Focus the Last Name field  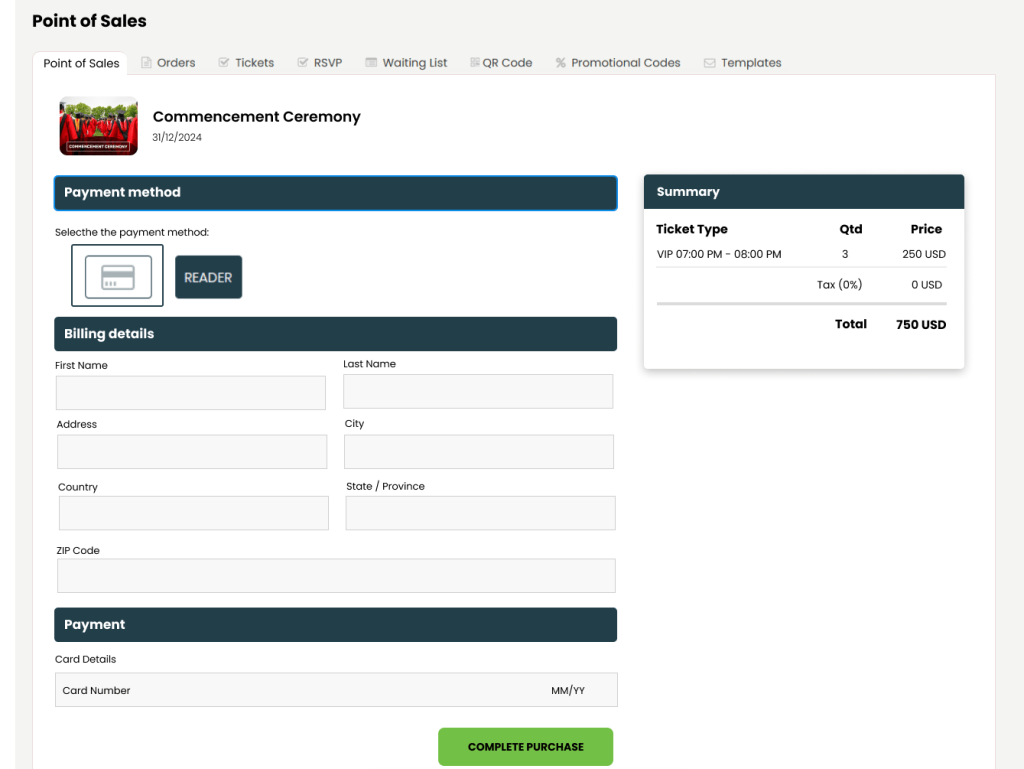(477, 391)
